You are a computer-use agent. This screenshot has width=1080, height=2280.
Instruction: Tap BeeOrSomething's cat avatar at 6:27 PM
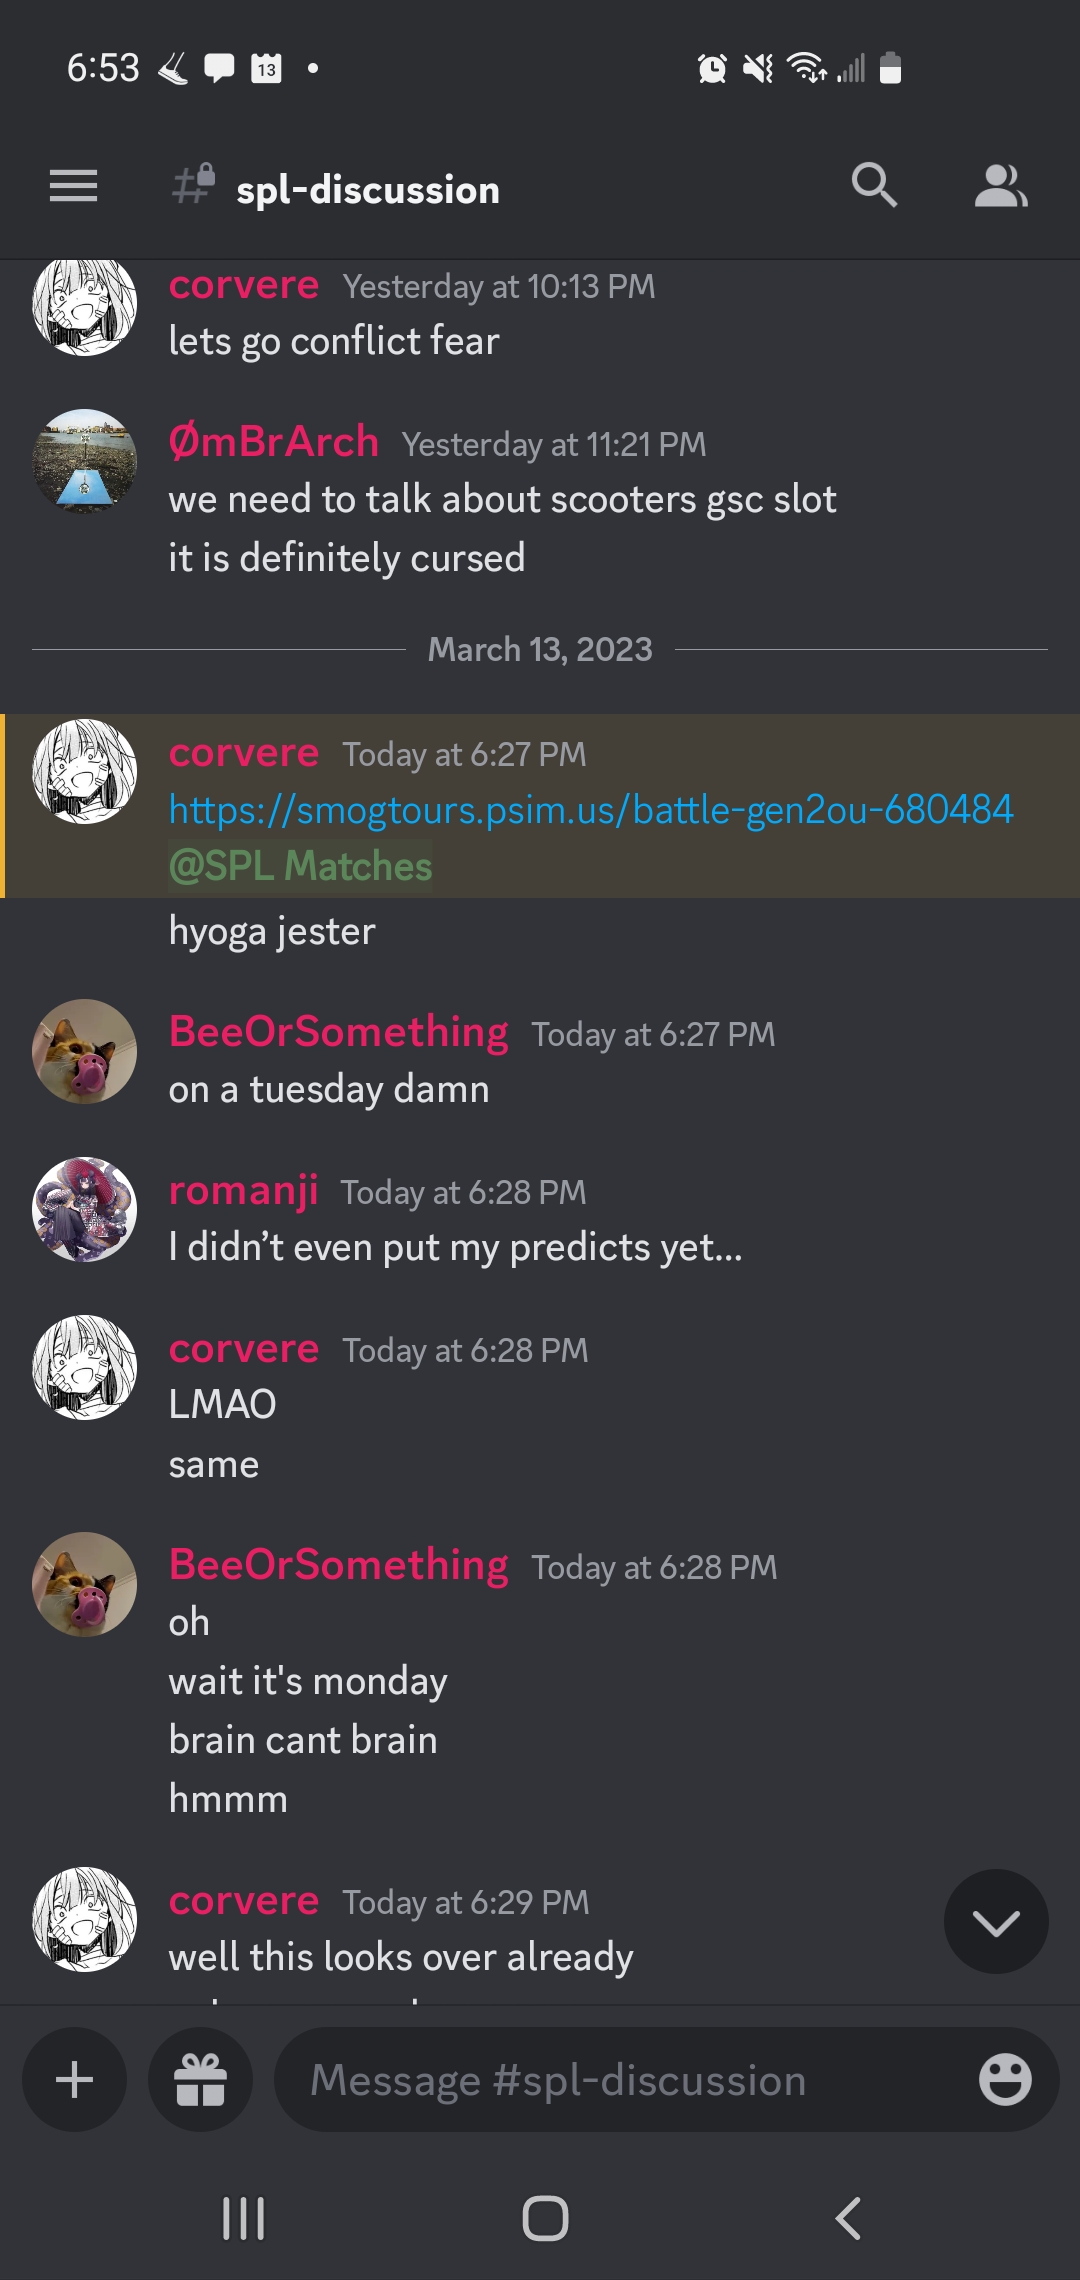tap(85, 1051)
